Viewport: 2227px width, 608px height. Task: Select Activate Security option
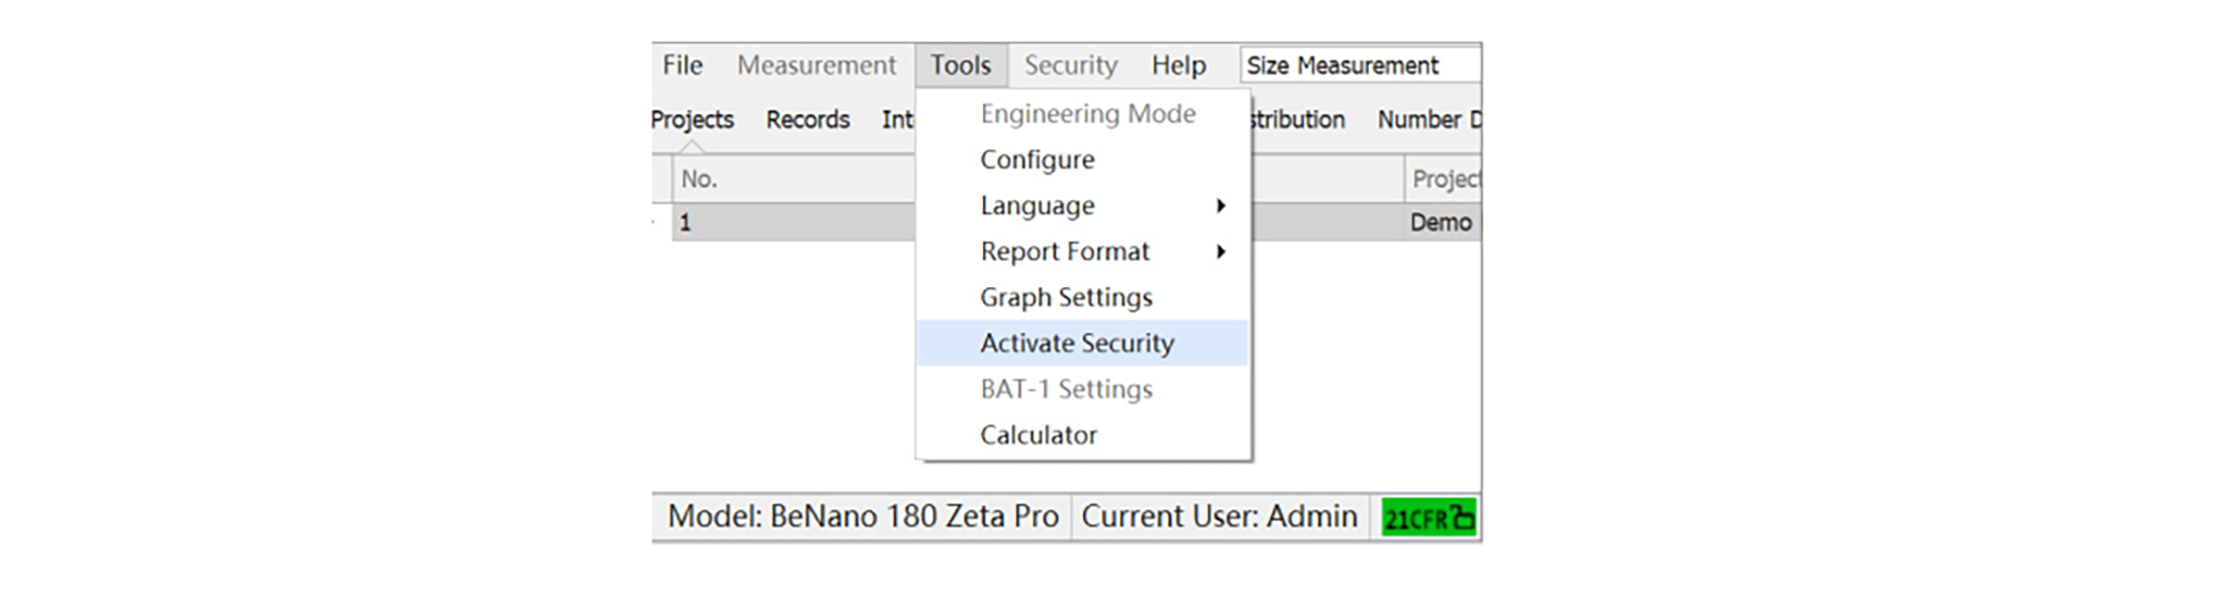1077,344
